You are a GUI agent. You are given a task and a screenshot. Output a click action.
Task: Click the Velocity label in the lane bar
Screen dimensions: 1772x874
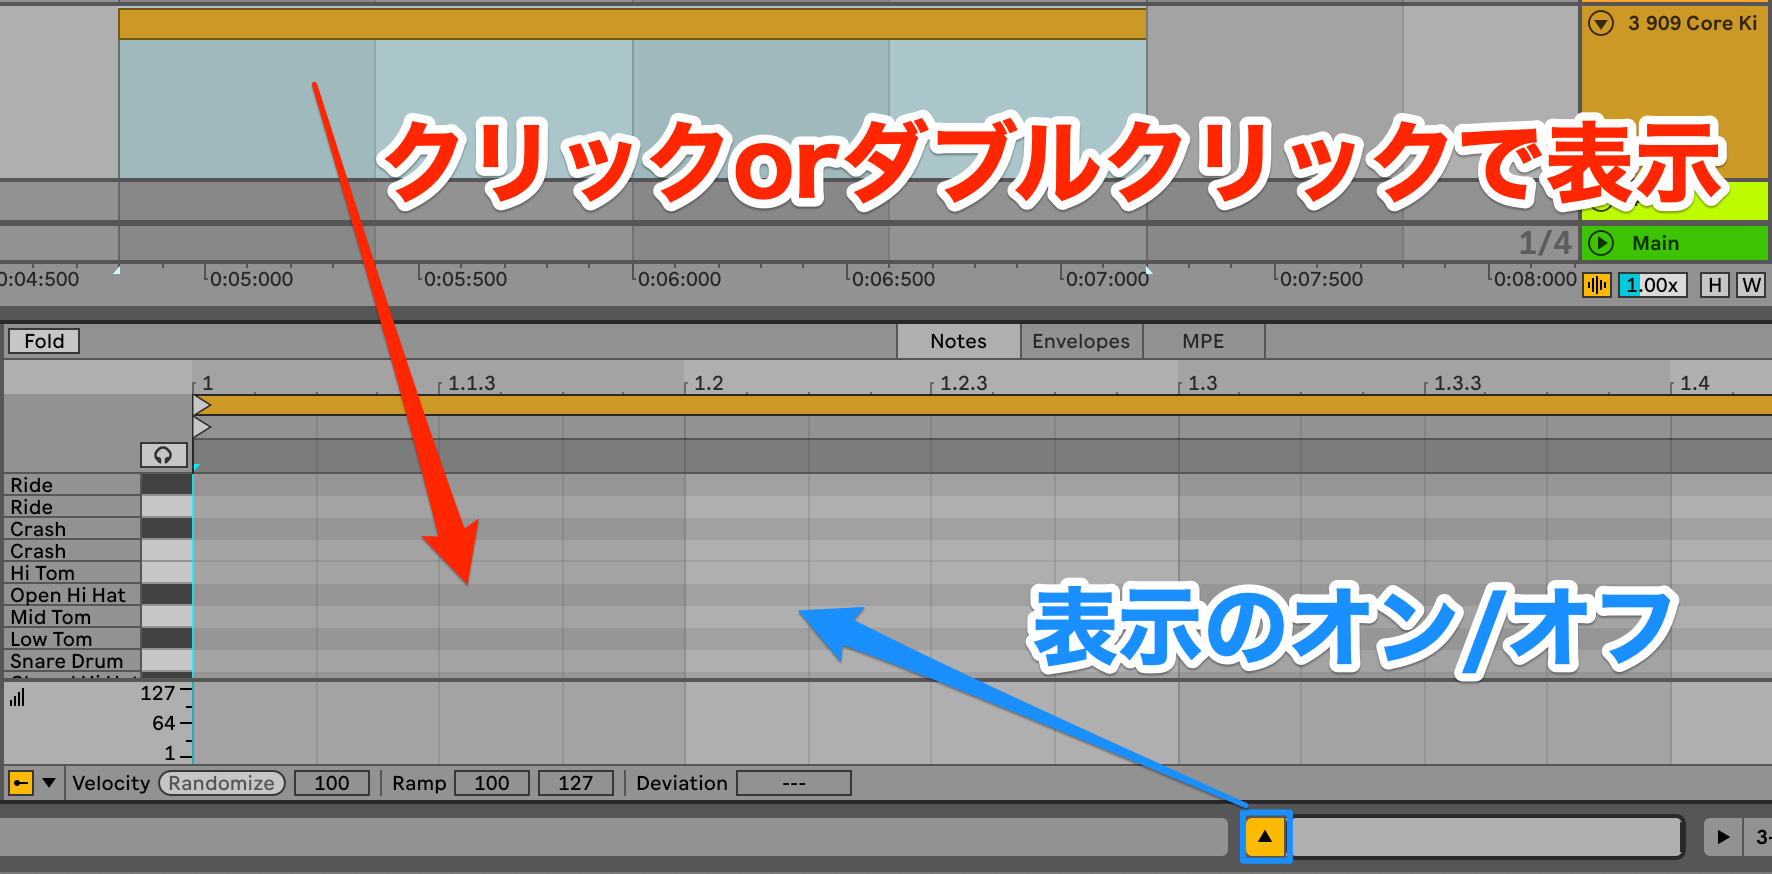click(x=111, y=783)
